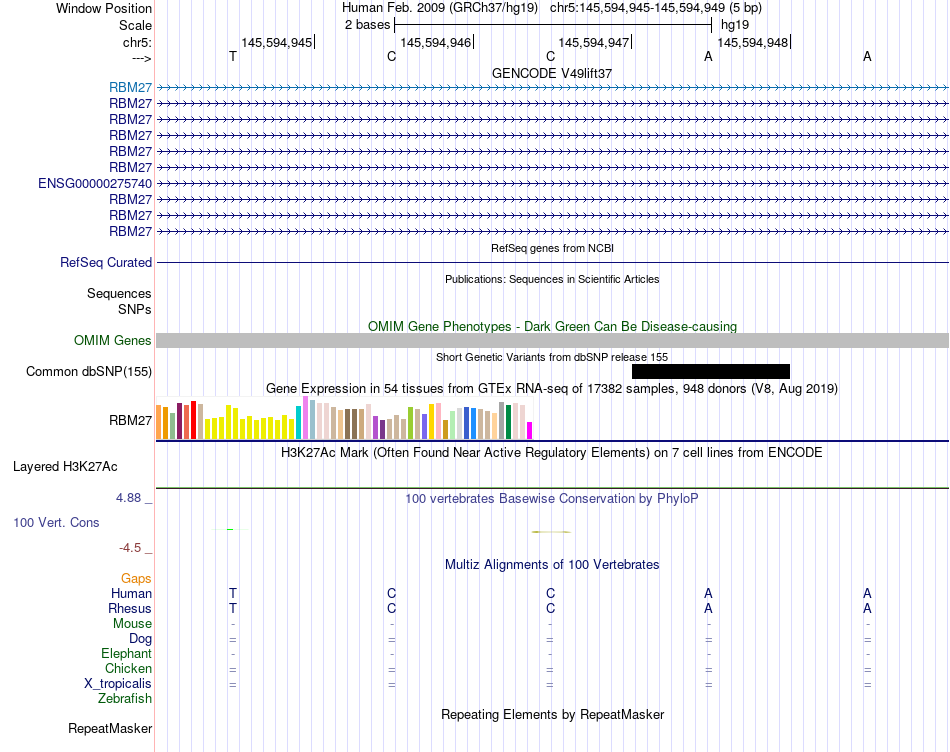
Task: Click base T in the Rhesus alignment row
Action: coord(233,608)
